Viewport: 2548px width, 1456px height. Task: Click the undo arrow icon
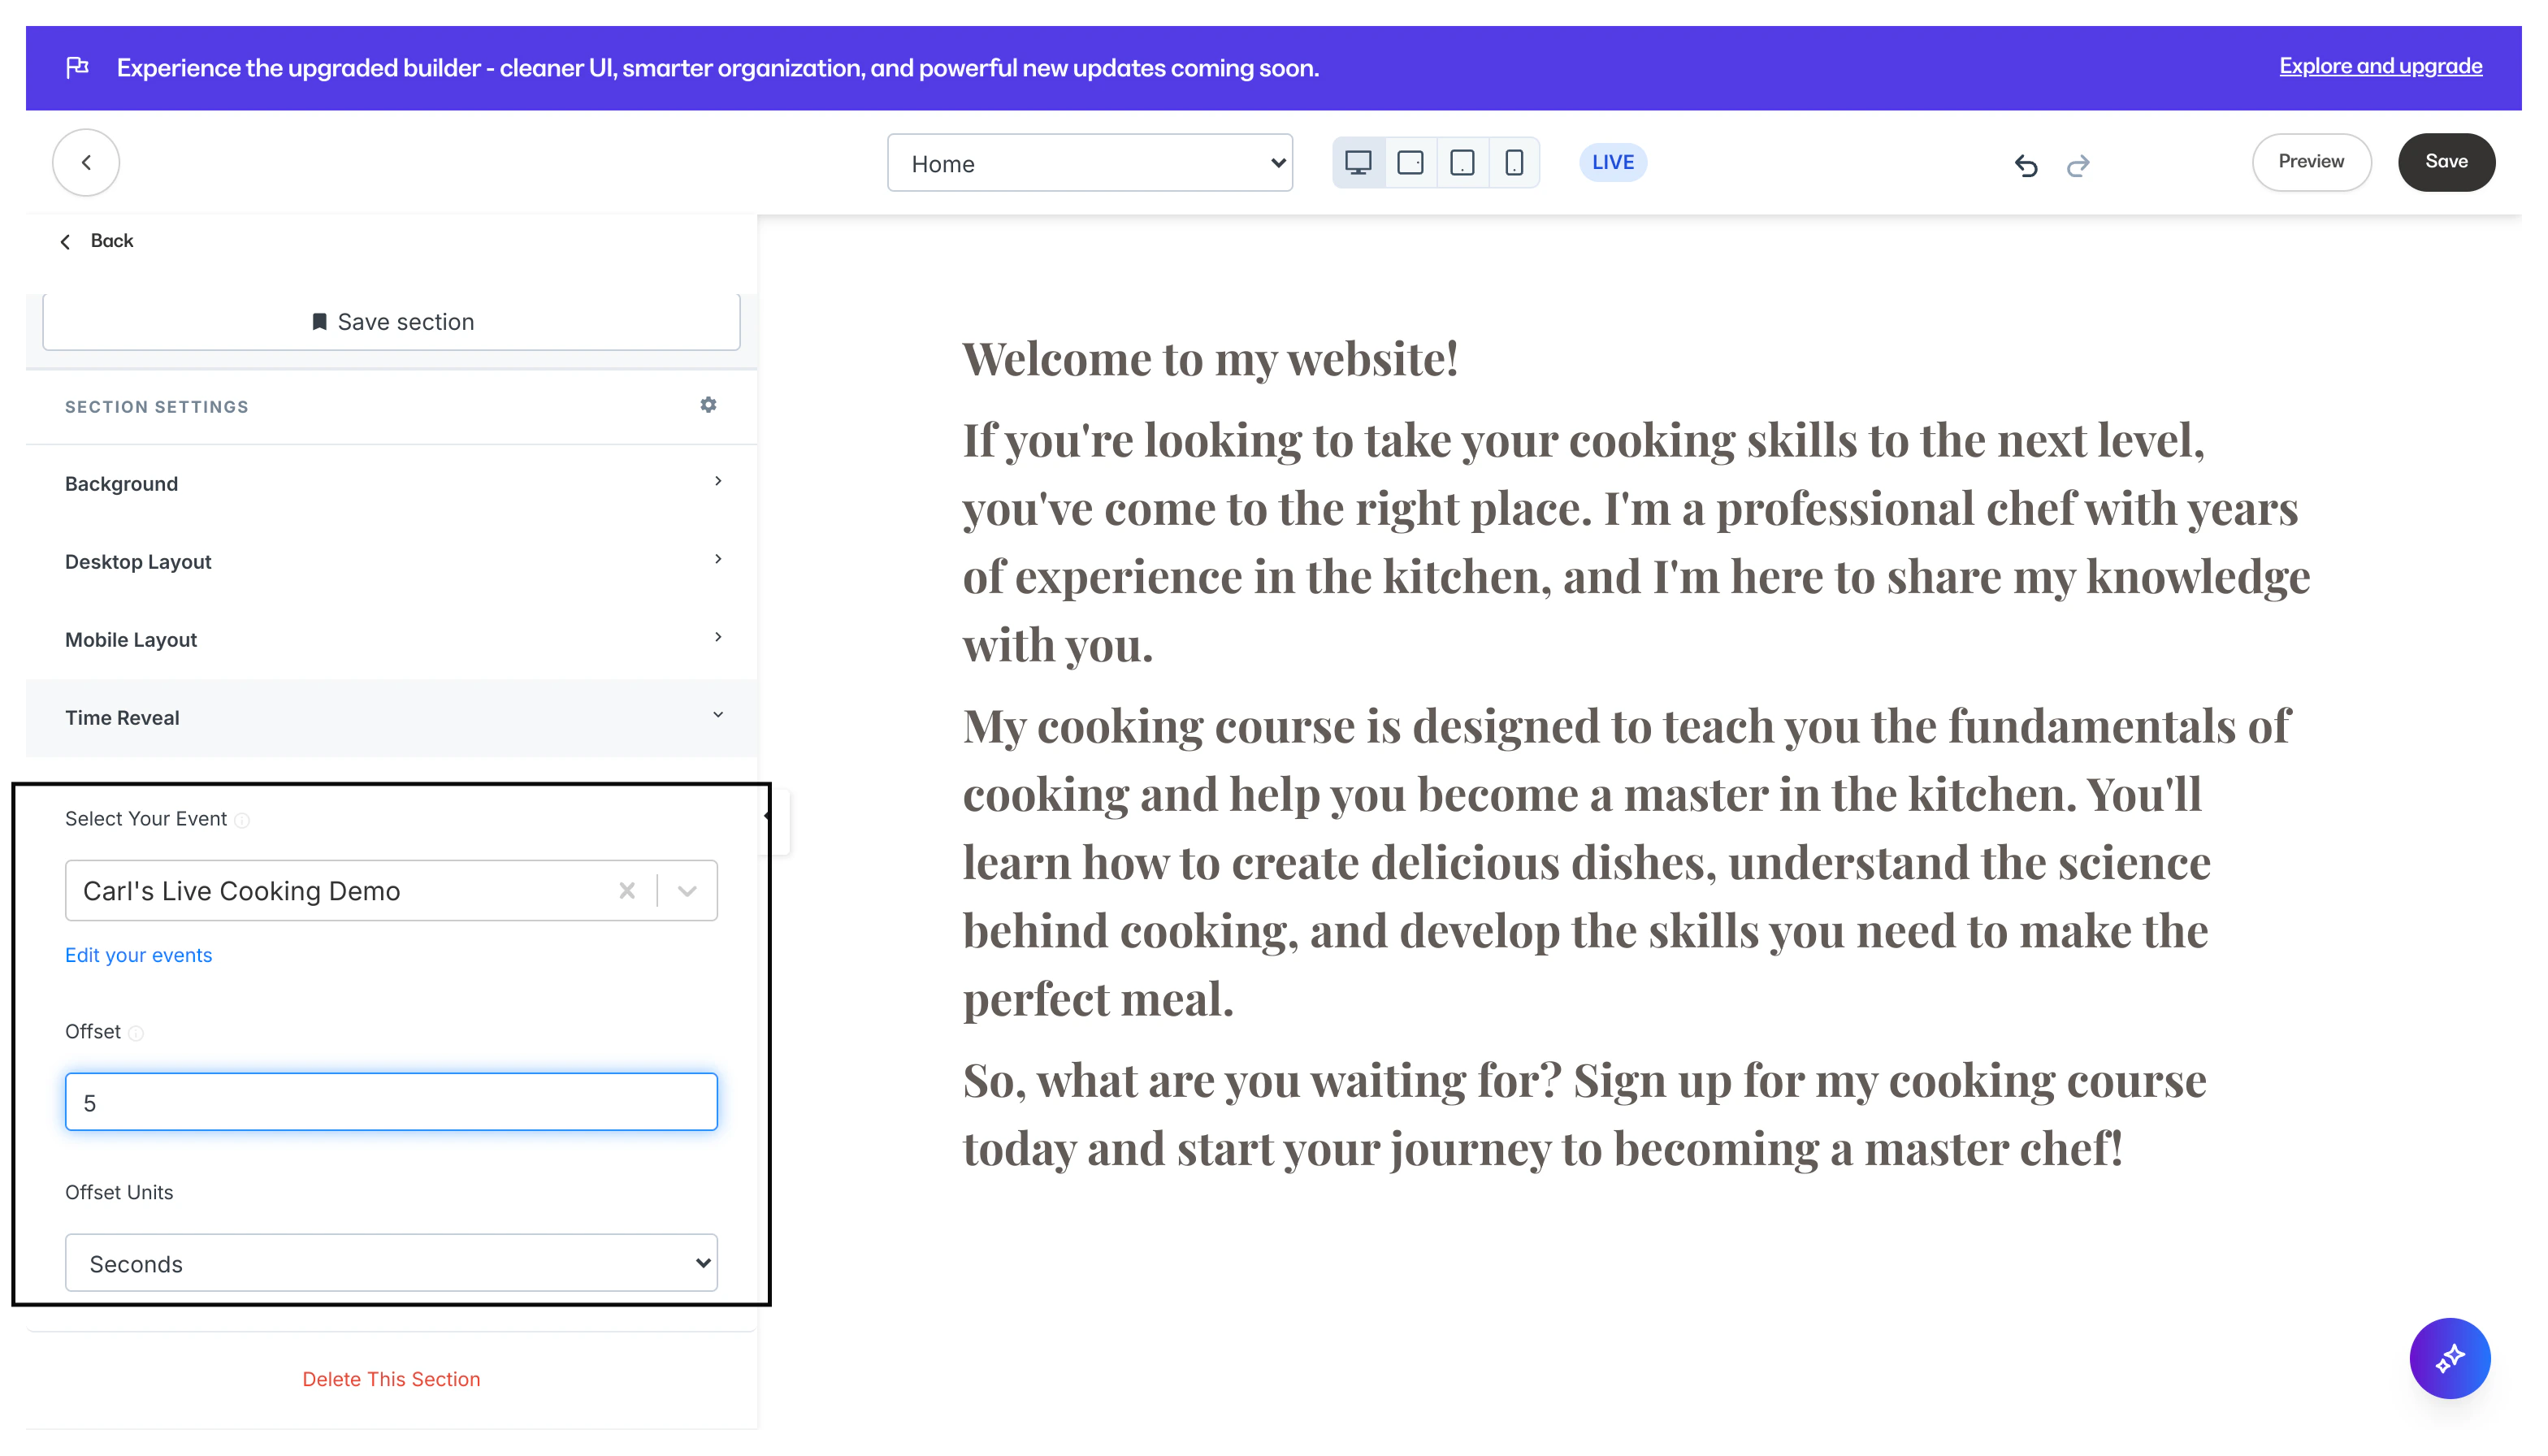click(x=2026, y=165)
